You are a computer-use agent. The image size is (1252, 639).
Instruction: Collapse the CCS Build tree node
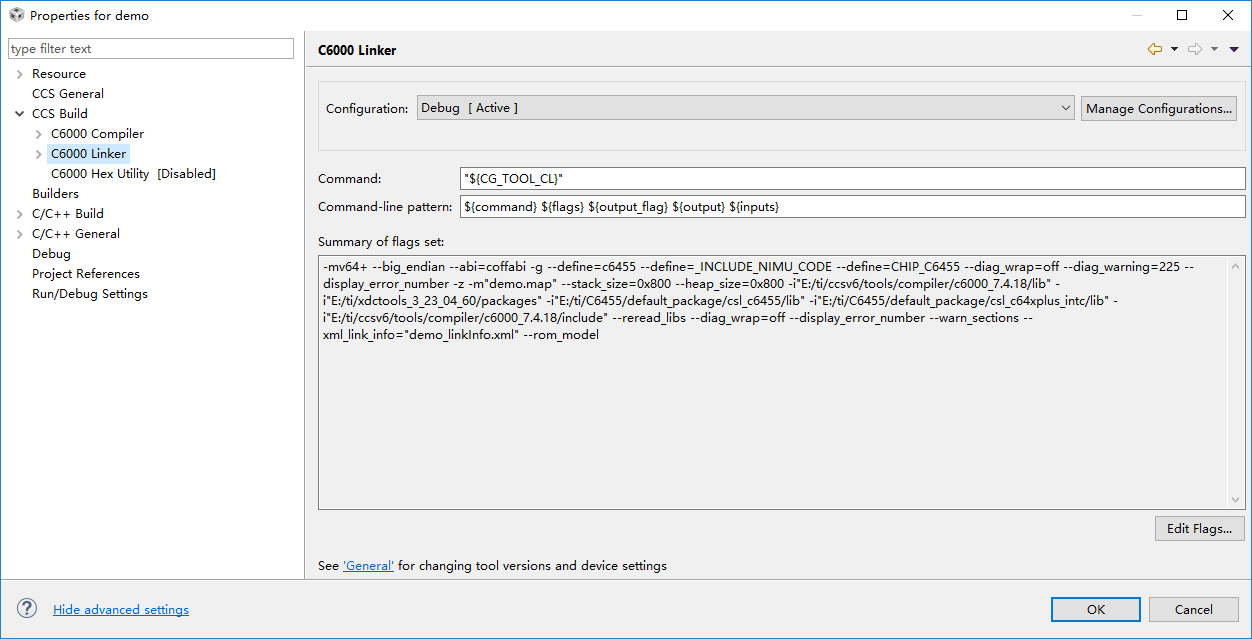coord(20,114)
